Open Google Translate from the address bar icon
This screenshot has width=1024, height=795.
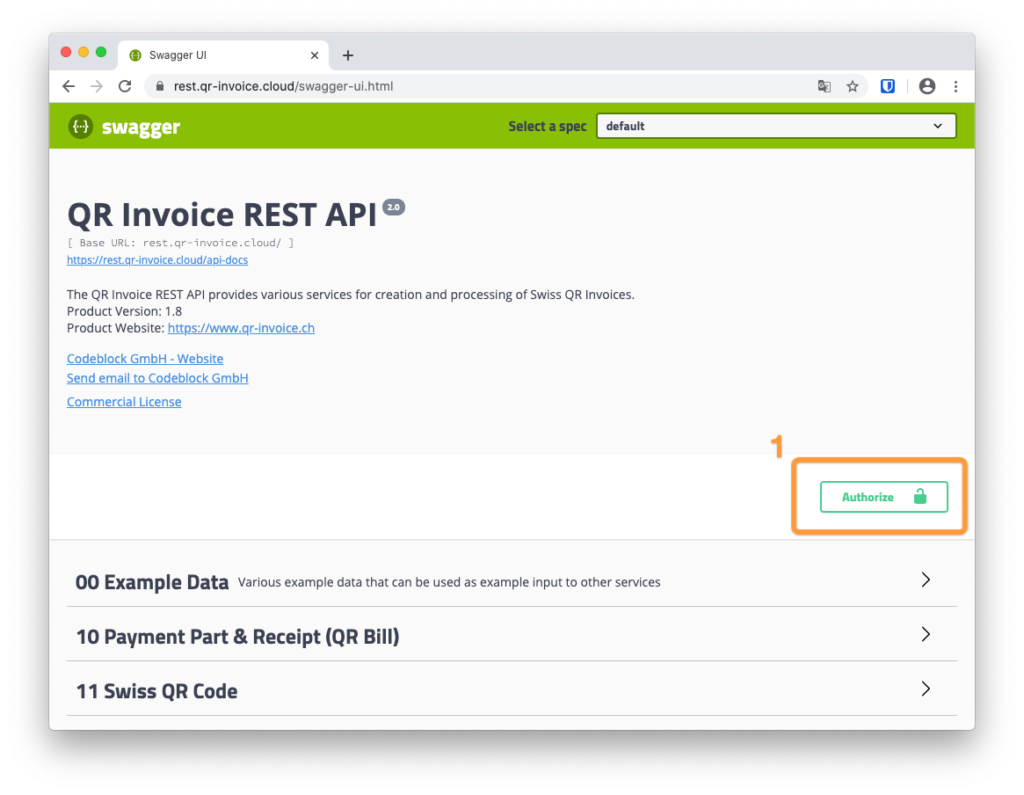point(824,87)
